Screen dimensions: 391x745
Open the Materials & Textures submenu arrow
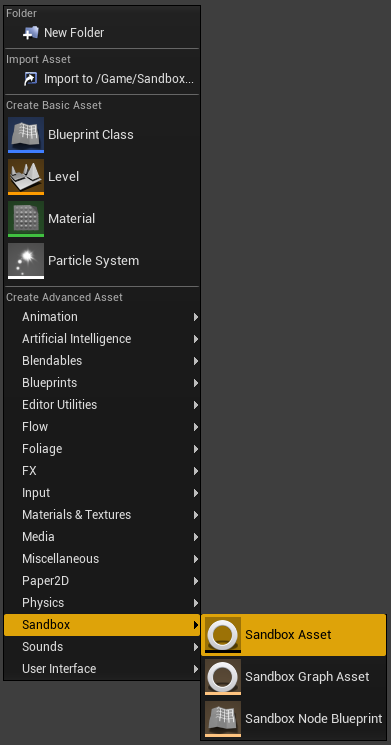coord(196,515)
